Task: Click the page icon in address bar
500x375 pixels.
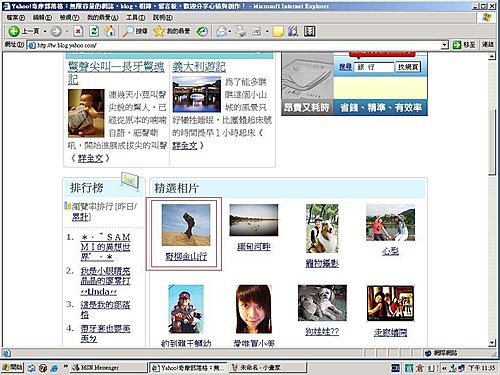Action: (32, 45)
